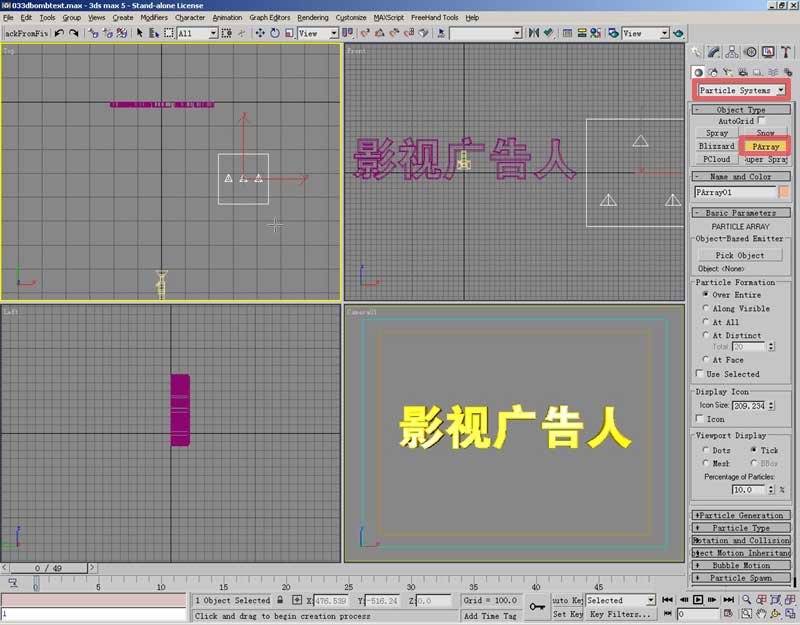Click the Pick Object button
This screenshot has width=800, height=625.
click(x=740, y=255)
